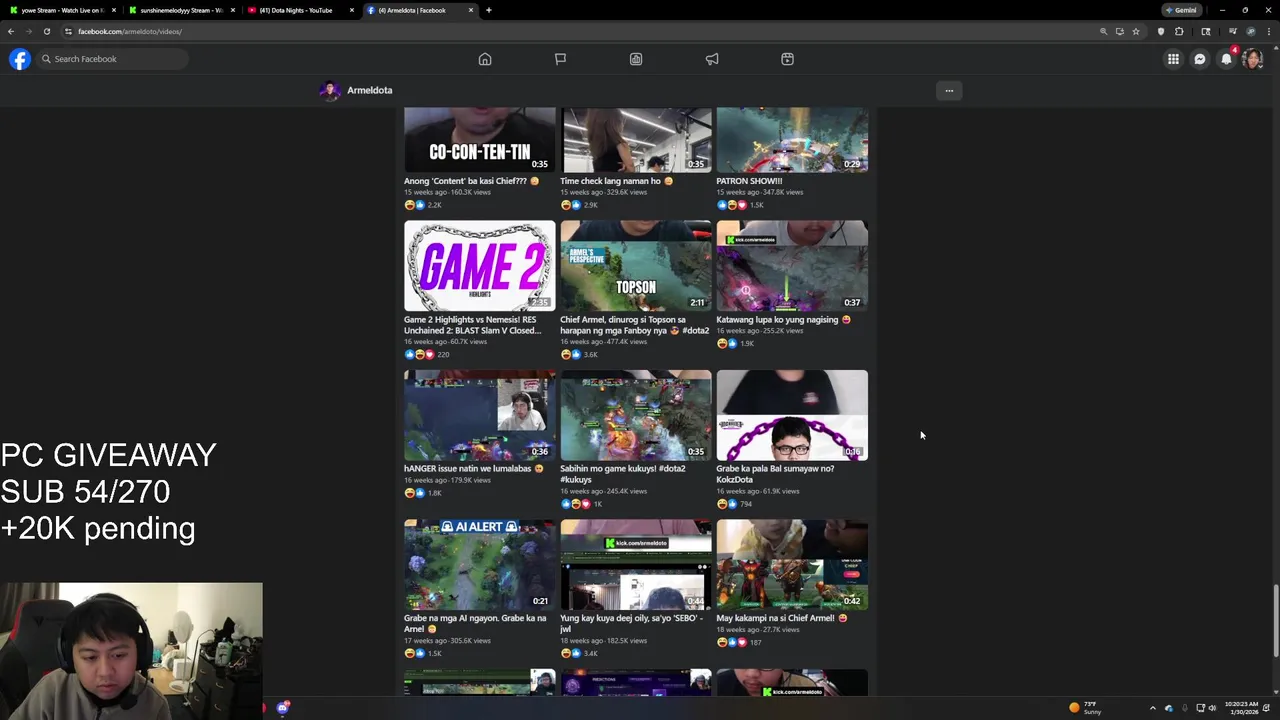Open the dashboard chart icon in top navigation

[636, 59]
